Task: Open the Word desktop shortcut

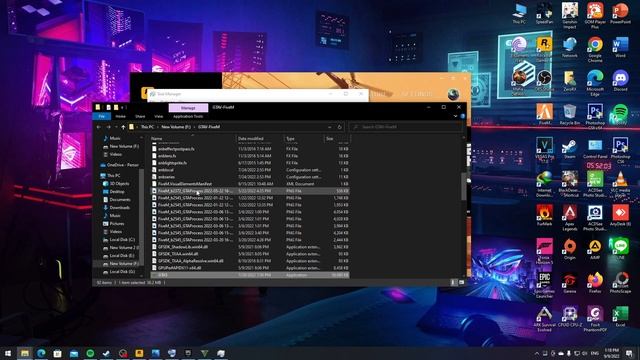Action: click(x=620, y=47)
